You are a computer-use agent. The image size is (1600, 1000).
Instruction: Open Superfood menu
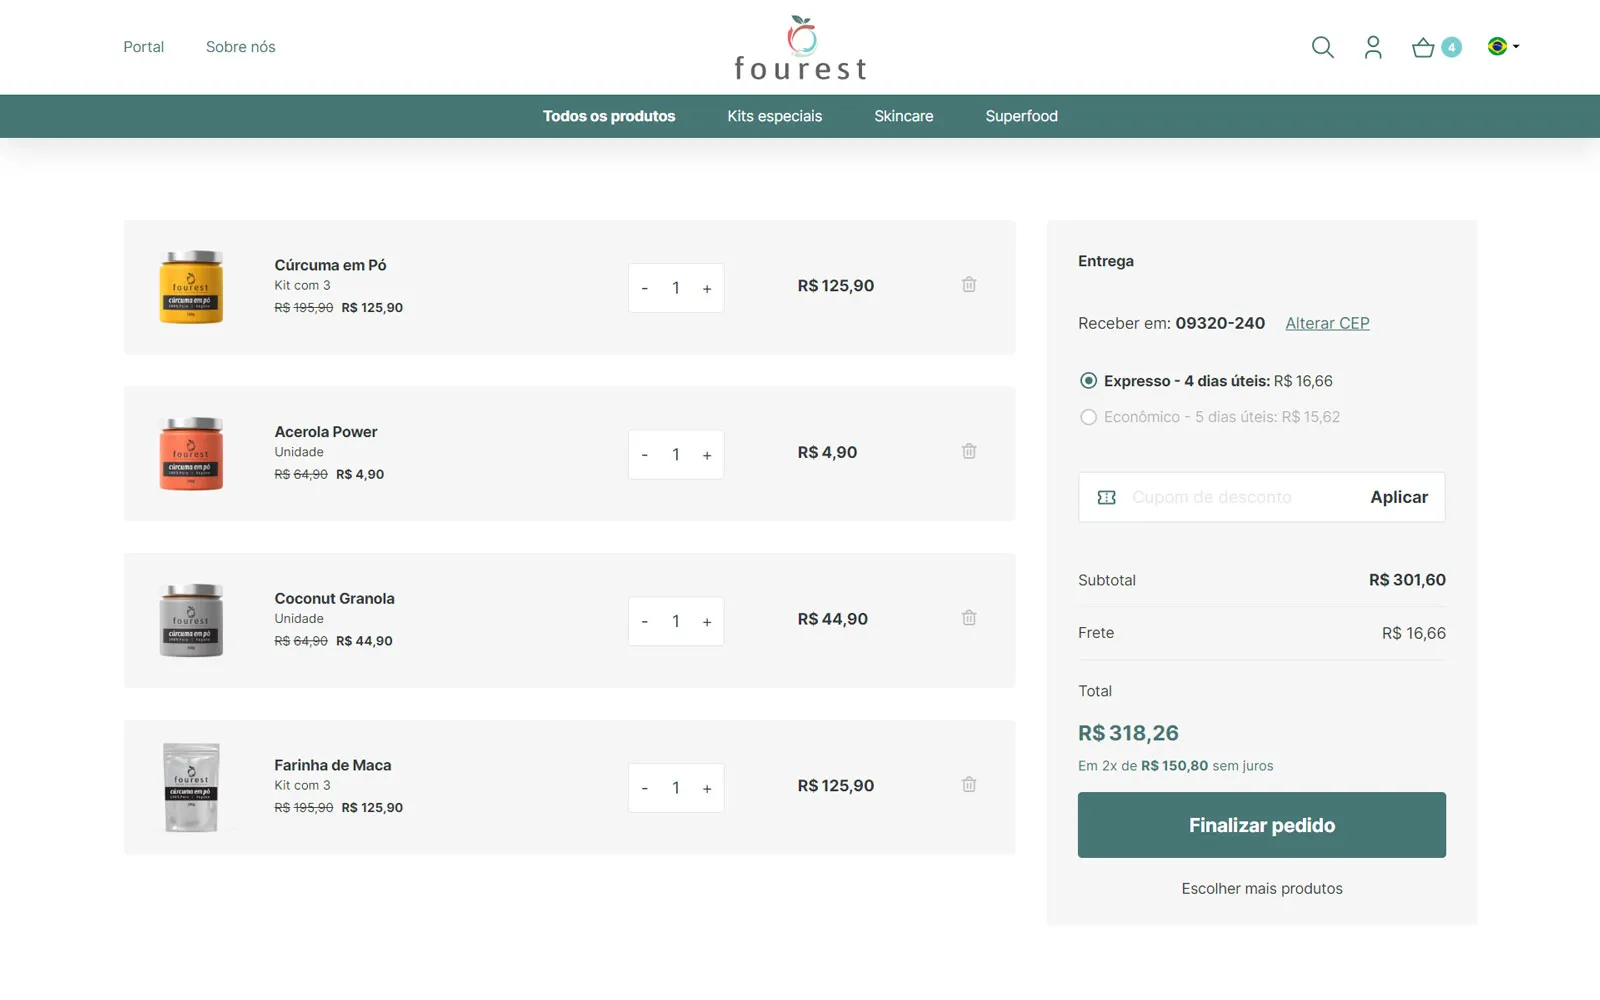[x=1021, y=116]
